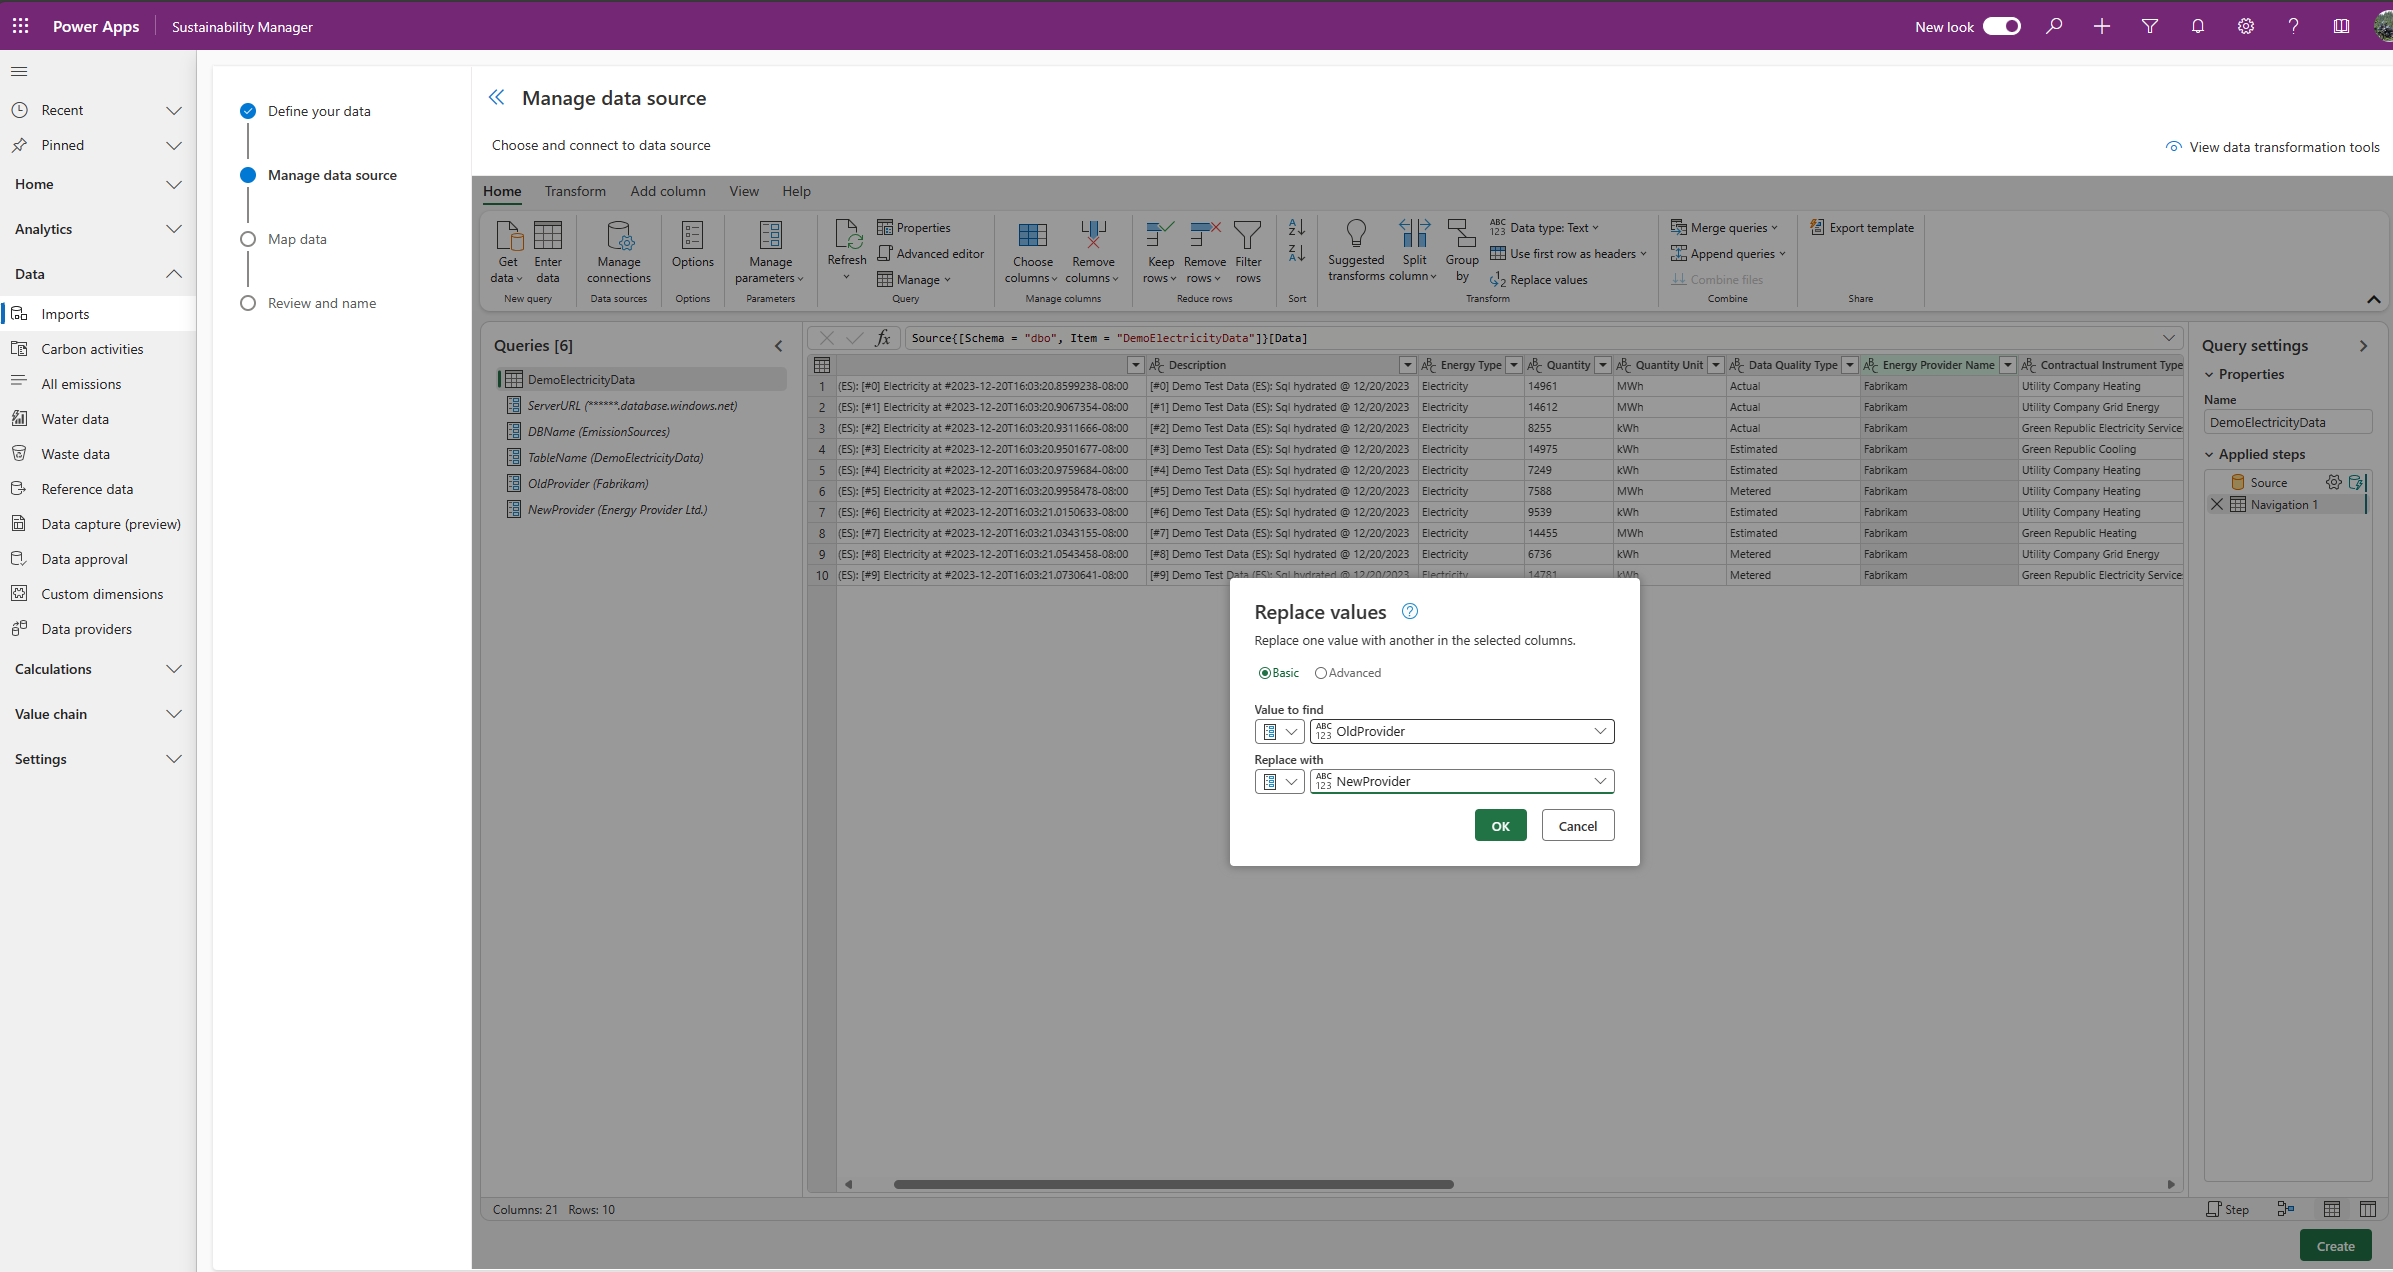Click Keep rows in the ribbon
Viewport: 2393px width, 1272px height.
[1160, 251]
